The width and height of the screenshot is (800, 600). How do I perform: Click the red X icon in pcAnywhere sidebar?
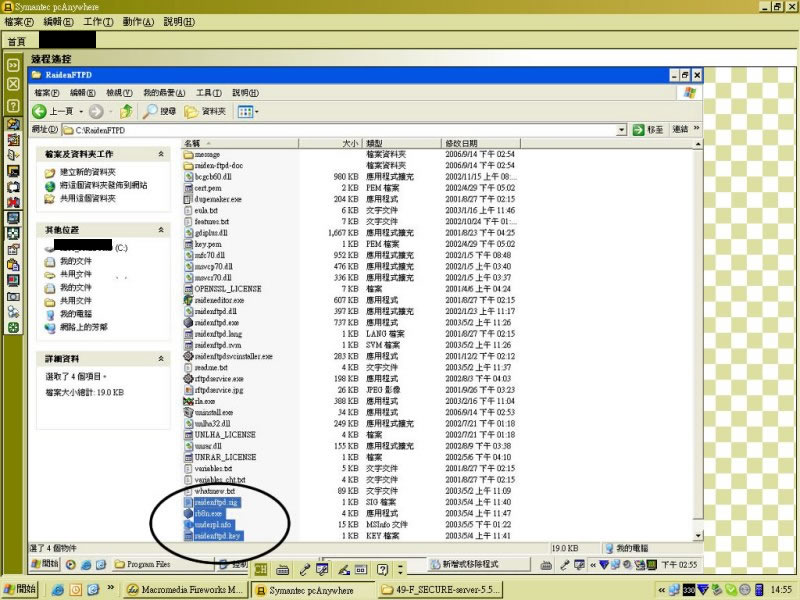tap(13, 202)
